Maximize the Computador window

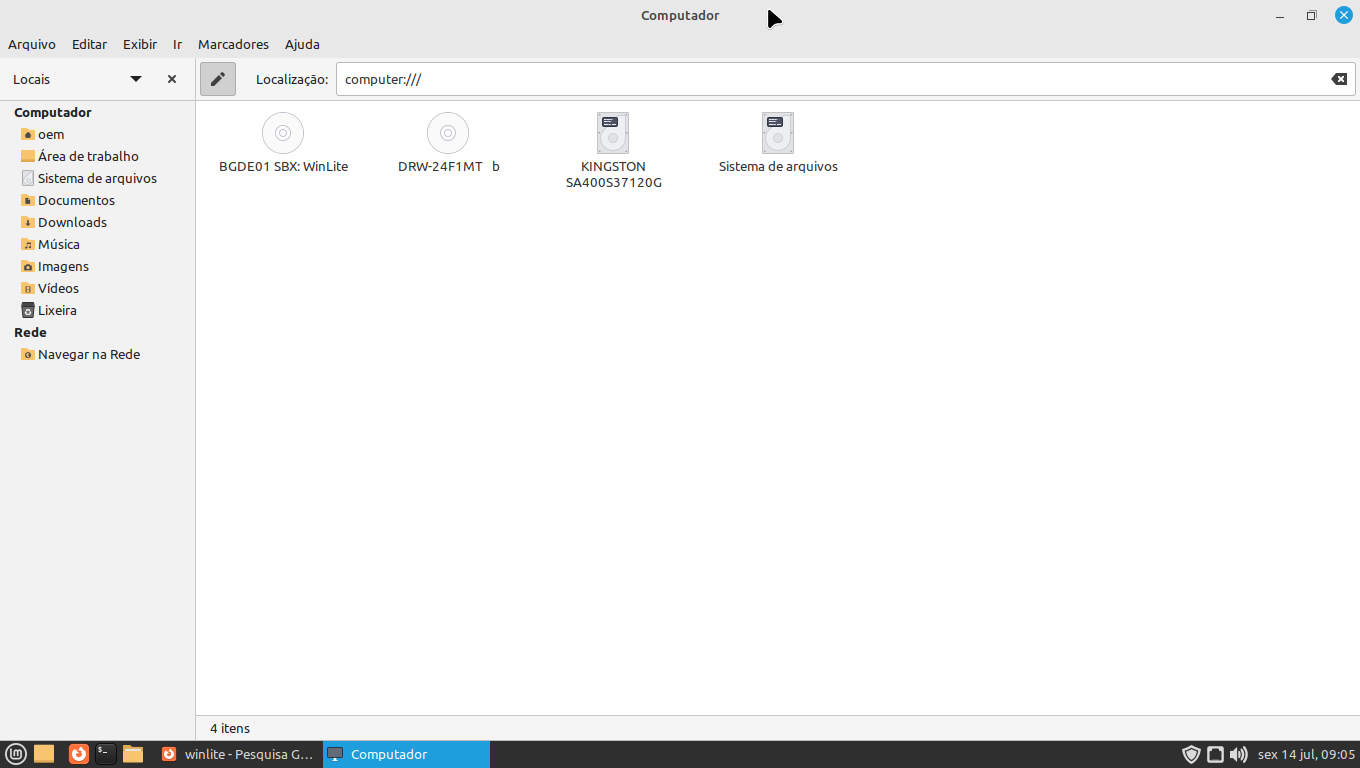click(1311, 15)
